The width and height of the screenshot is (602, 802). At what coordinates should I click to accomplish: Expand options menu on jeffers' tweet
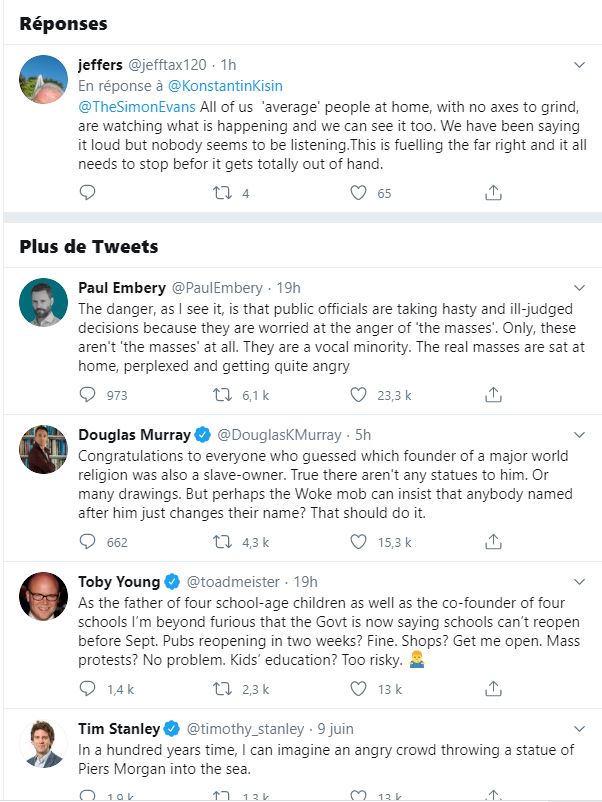[x=579, y=65]
